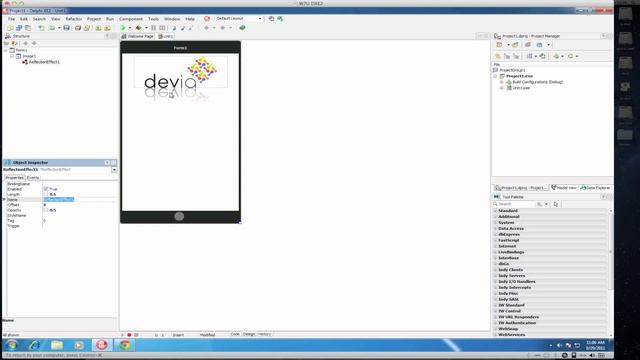This screenshot has width=640, height=360.
Task: Open the Tools menu
Action: click(153, 19)
